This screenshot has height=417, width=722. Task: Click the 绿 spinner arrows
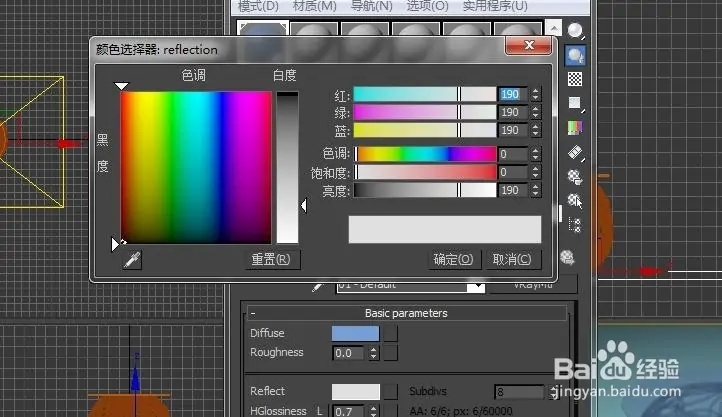pyautogui.click(x=535, y=112)
